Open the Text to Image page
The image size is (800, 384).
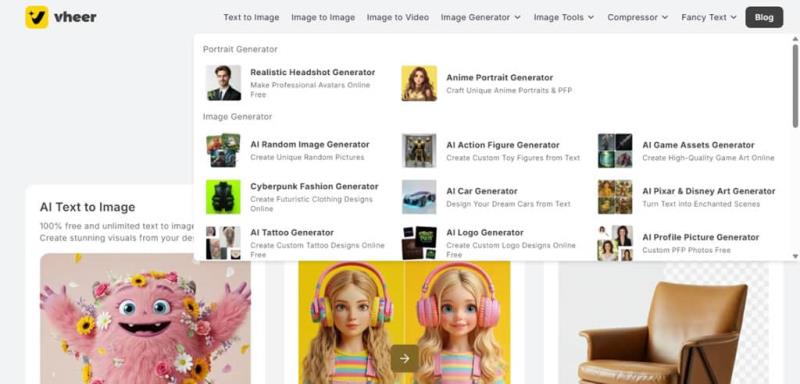tap(251, 17)
